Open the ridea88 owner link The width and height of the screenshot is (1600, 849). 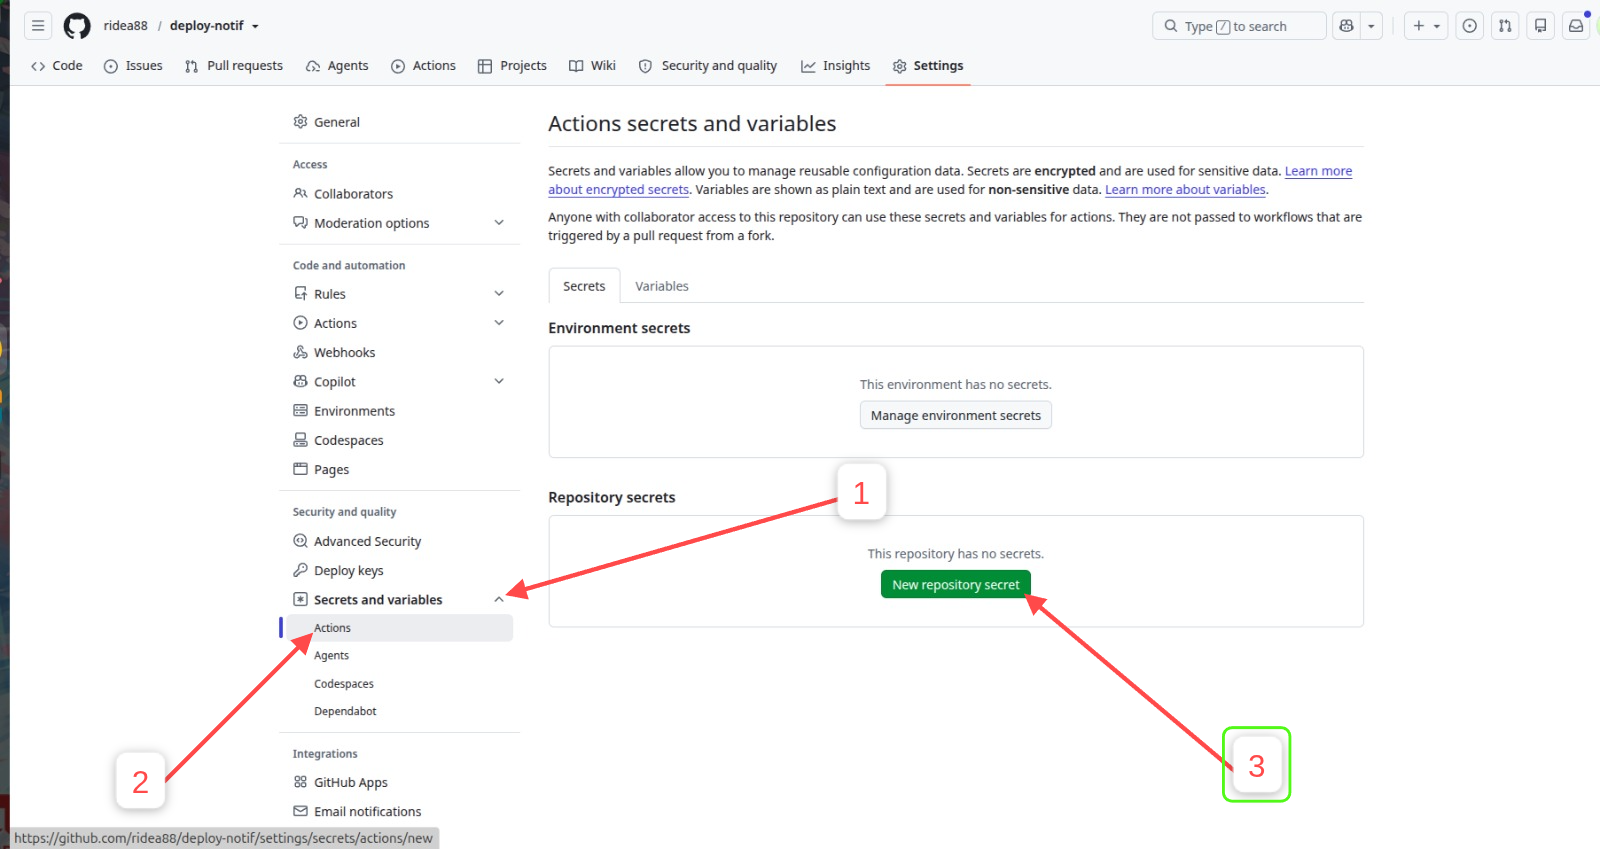pyautogui.click(x=126, y=26)
